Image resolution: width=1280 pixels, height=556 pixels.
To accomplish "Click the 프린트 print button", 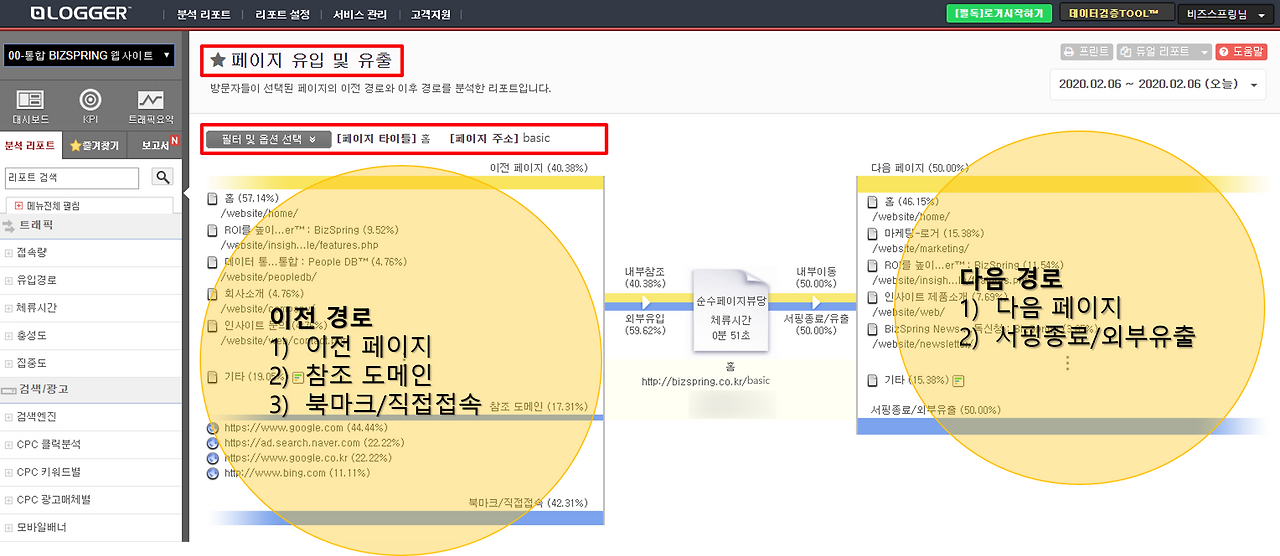I will point(1086,52).
